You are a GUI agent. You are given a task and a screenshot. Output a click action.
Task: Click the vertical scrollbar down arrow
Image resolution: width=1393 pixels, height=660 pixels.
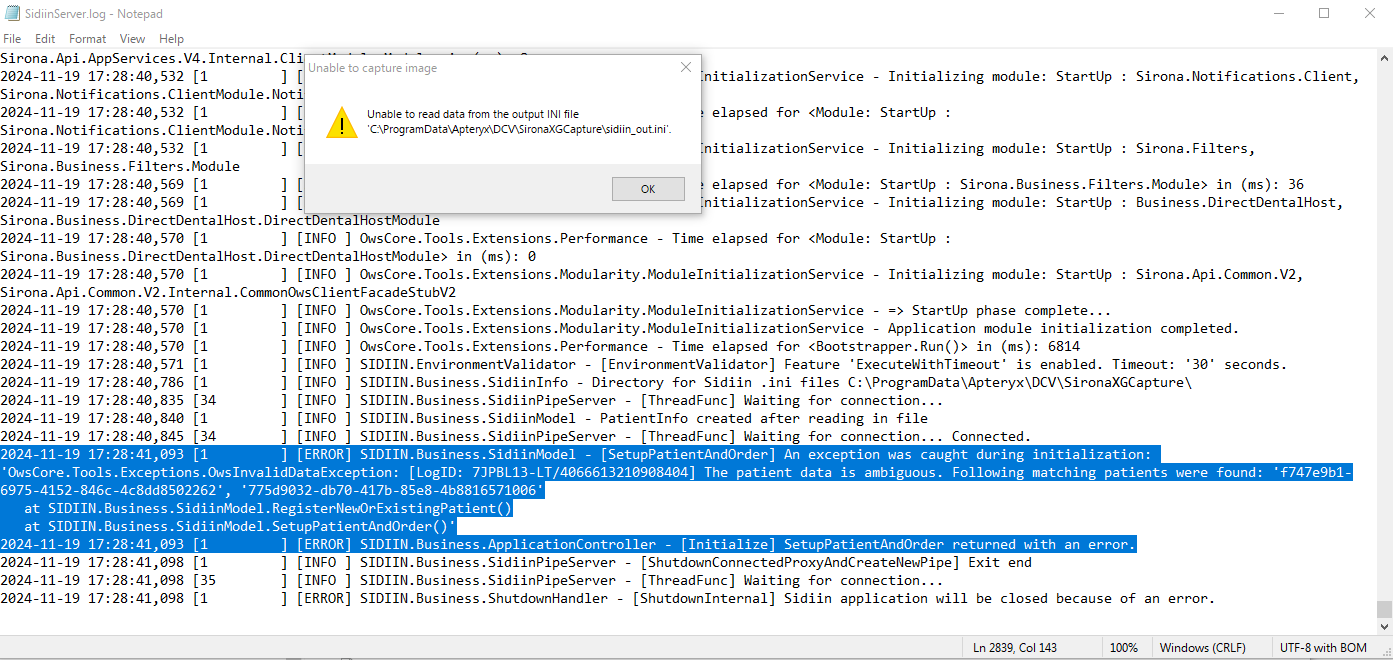[x=1384, y=626]
